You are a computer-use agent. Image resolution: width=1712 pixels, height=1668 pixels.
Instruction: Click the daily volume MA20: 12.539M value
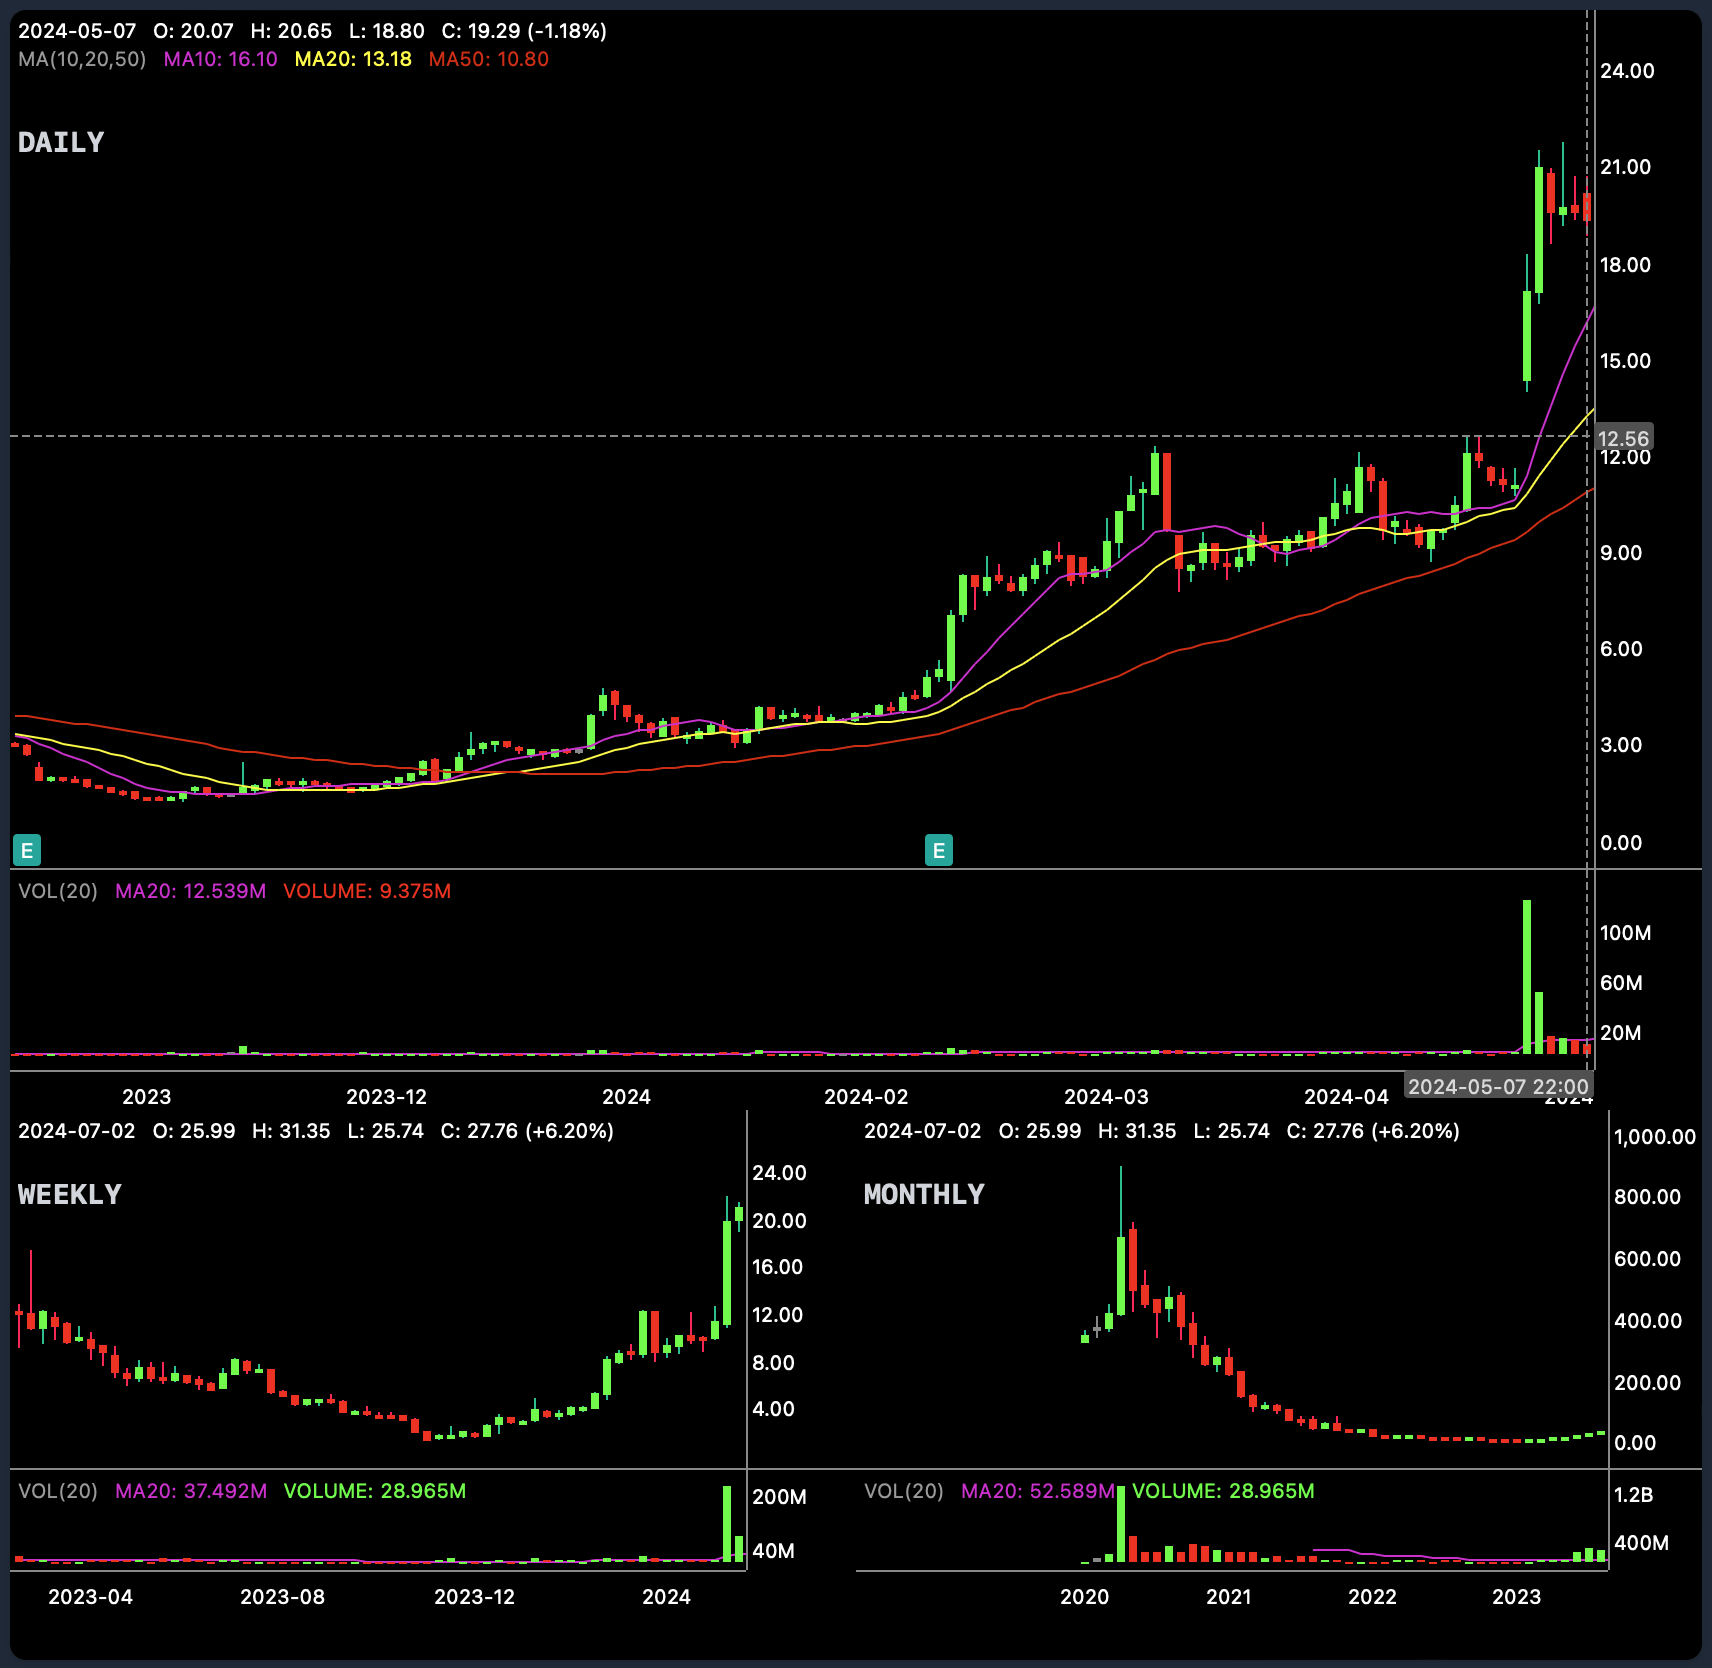pos(190,891)
